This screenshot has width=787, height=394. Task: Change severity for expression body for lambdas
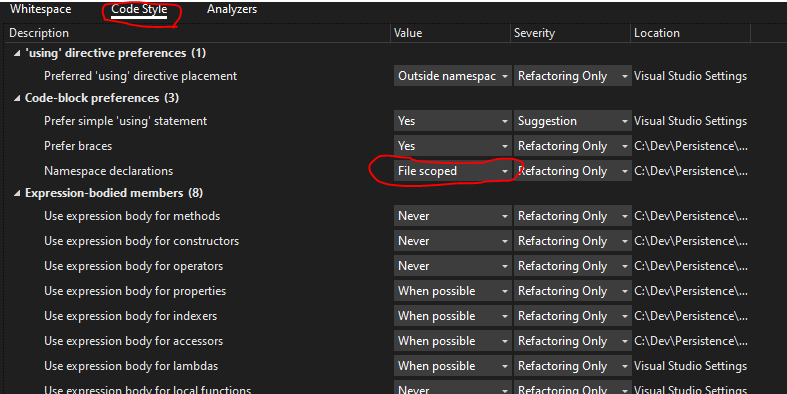(x=573, y=366)
